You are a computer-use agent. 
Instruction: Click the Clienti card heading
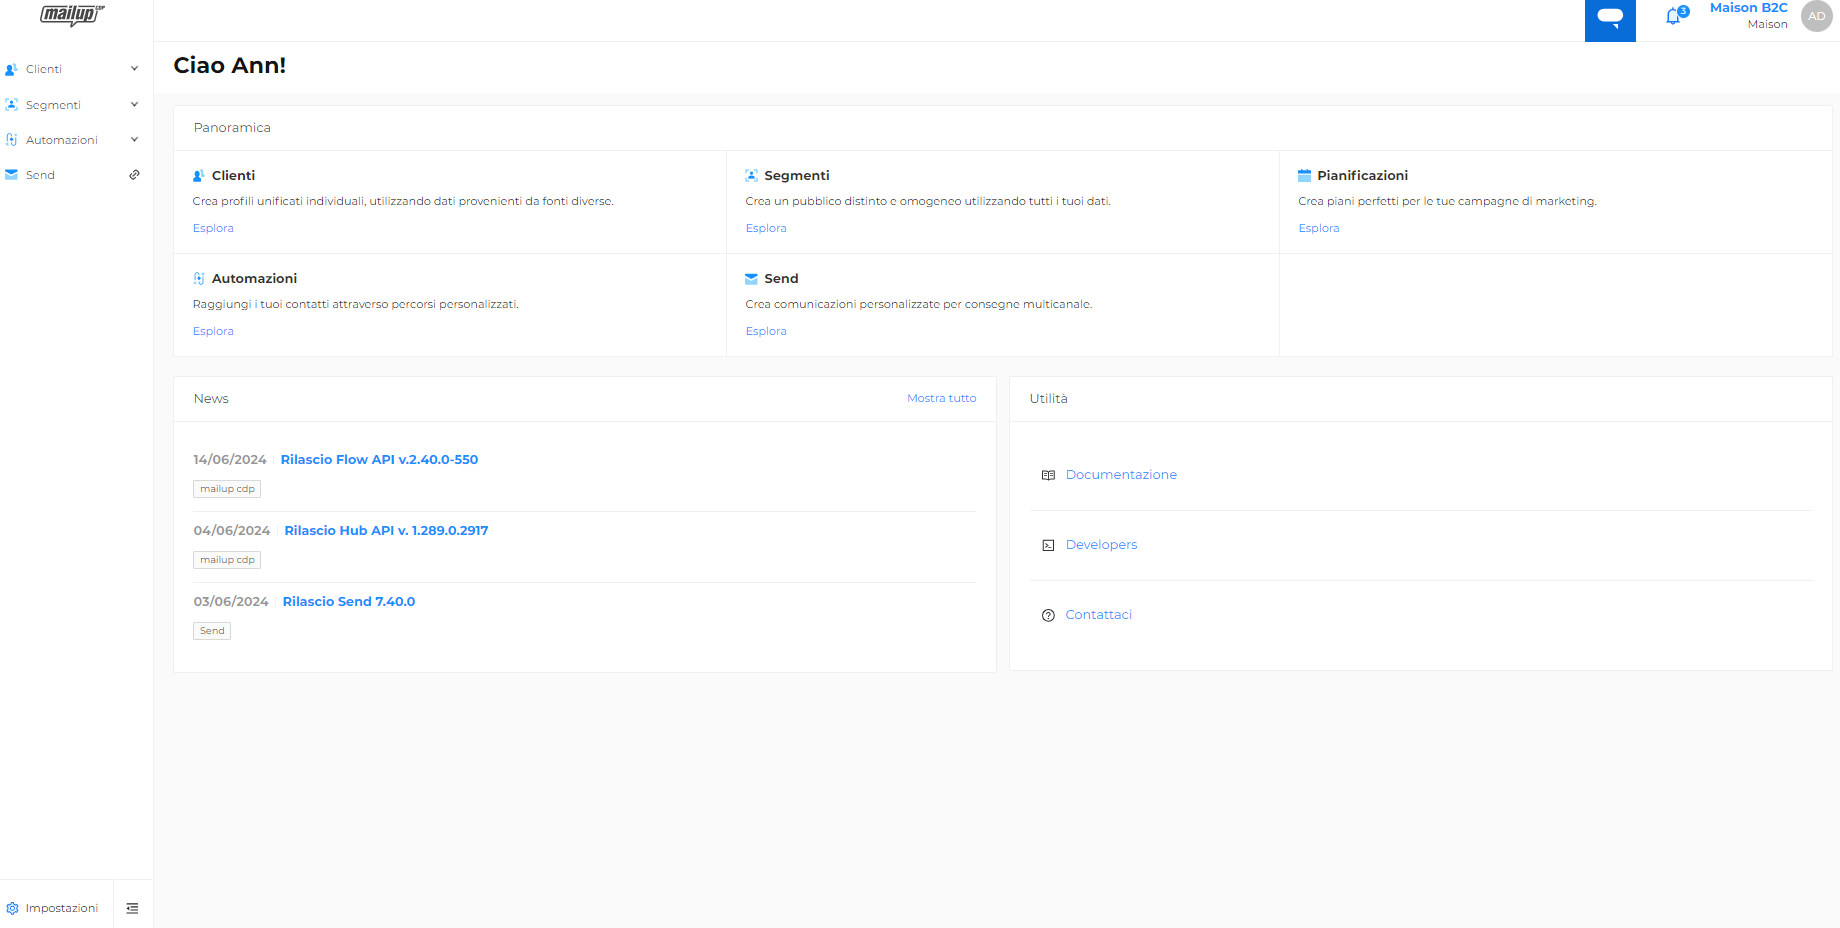coord(233,176)
